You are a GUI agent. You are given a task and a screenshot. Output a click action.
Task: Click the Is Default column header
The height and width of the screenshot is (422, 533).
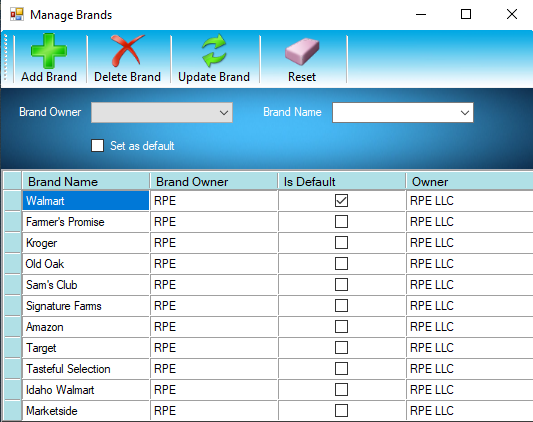pos(342,182)
